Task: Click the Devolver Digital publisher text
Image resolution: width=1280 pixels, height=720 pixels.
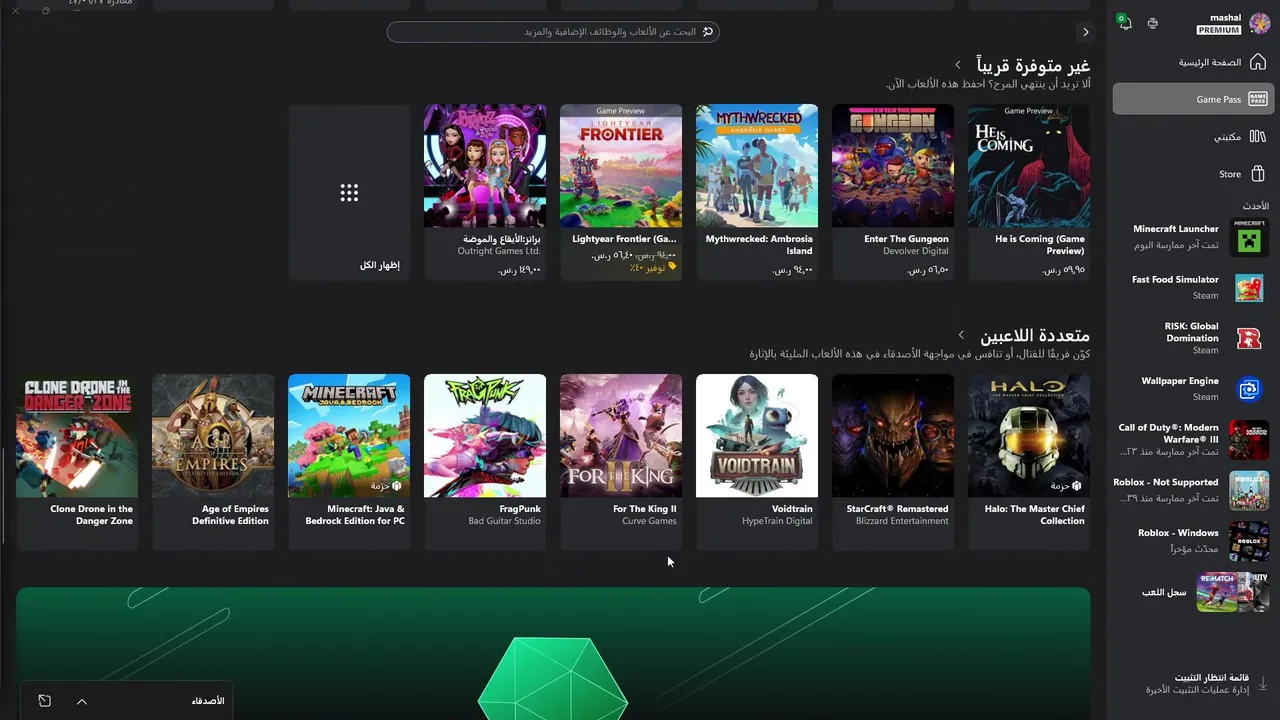Action: click(915, 251)
